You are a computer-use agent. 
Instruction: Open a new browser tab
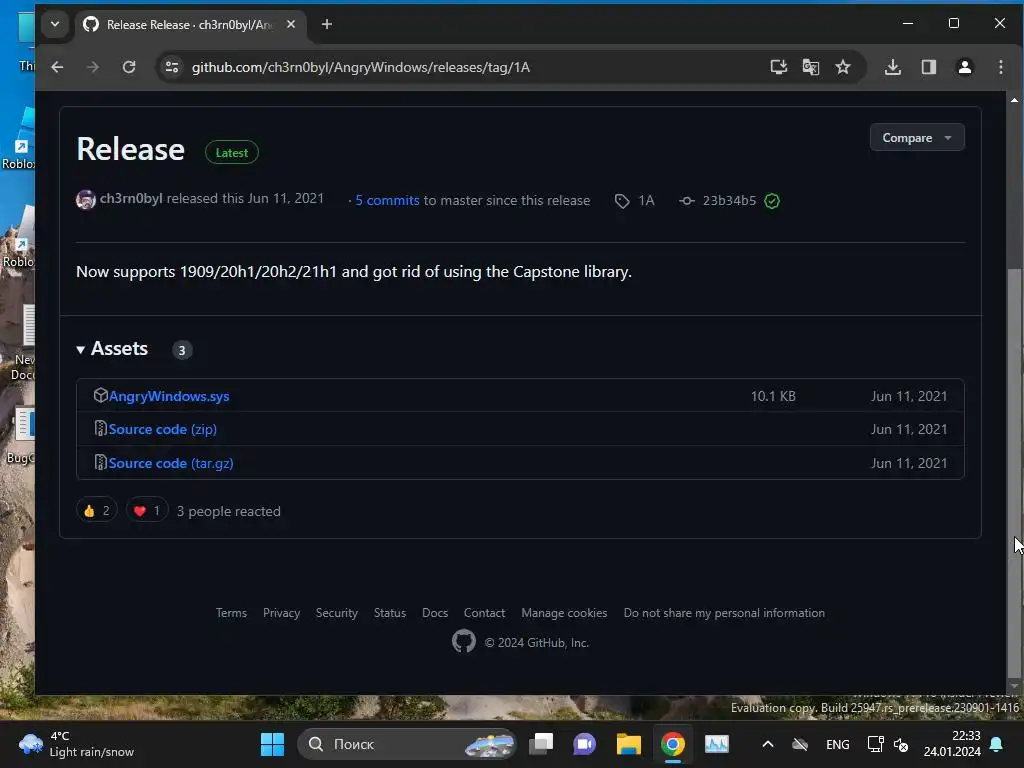pyautogui.click(x=327, y=24)
